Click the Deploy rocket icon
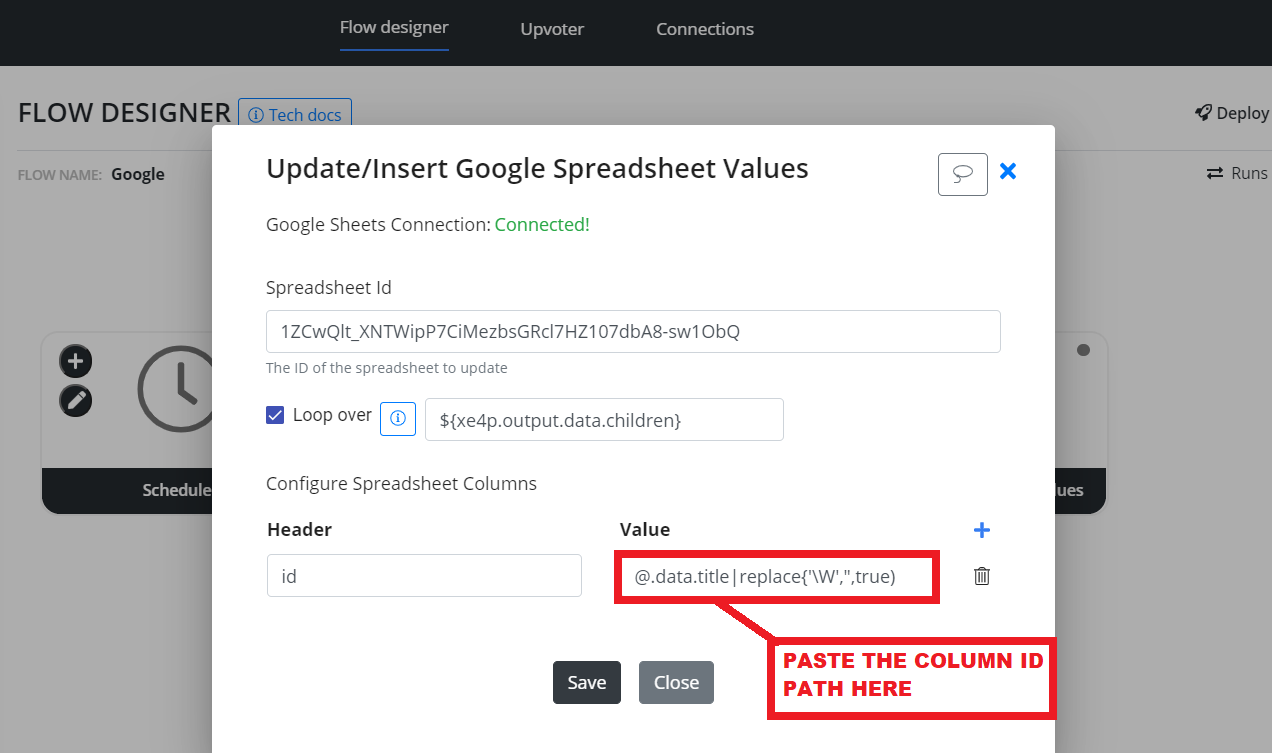The width and height of the screenshot is (1272, 753). coord(1204,113)
